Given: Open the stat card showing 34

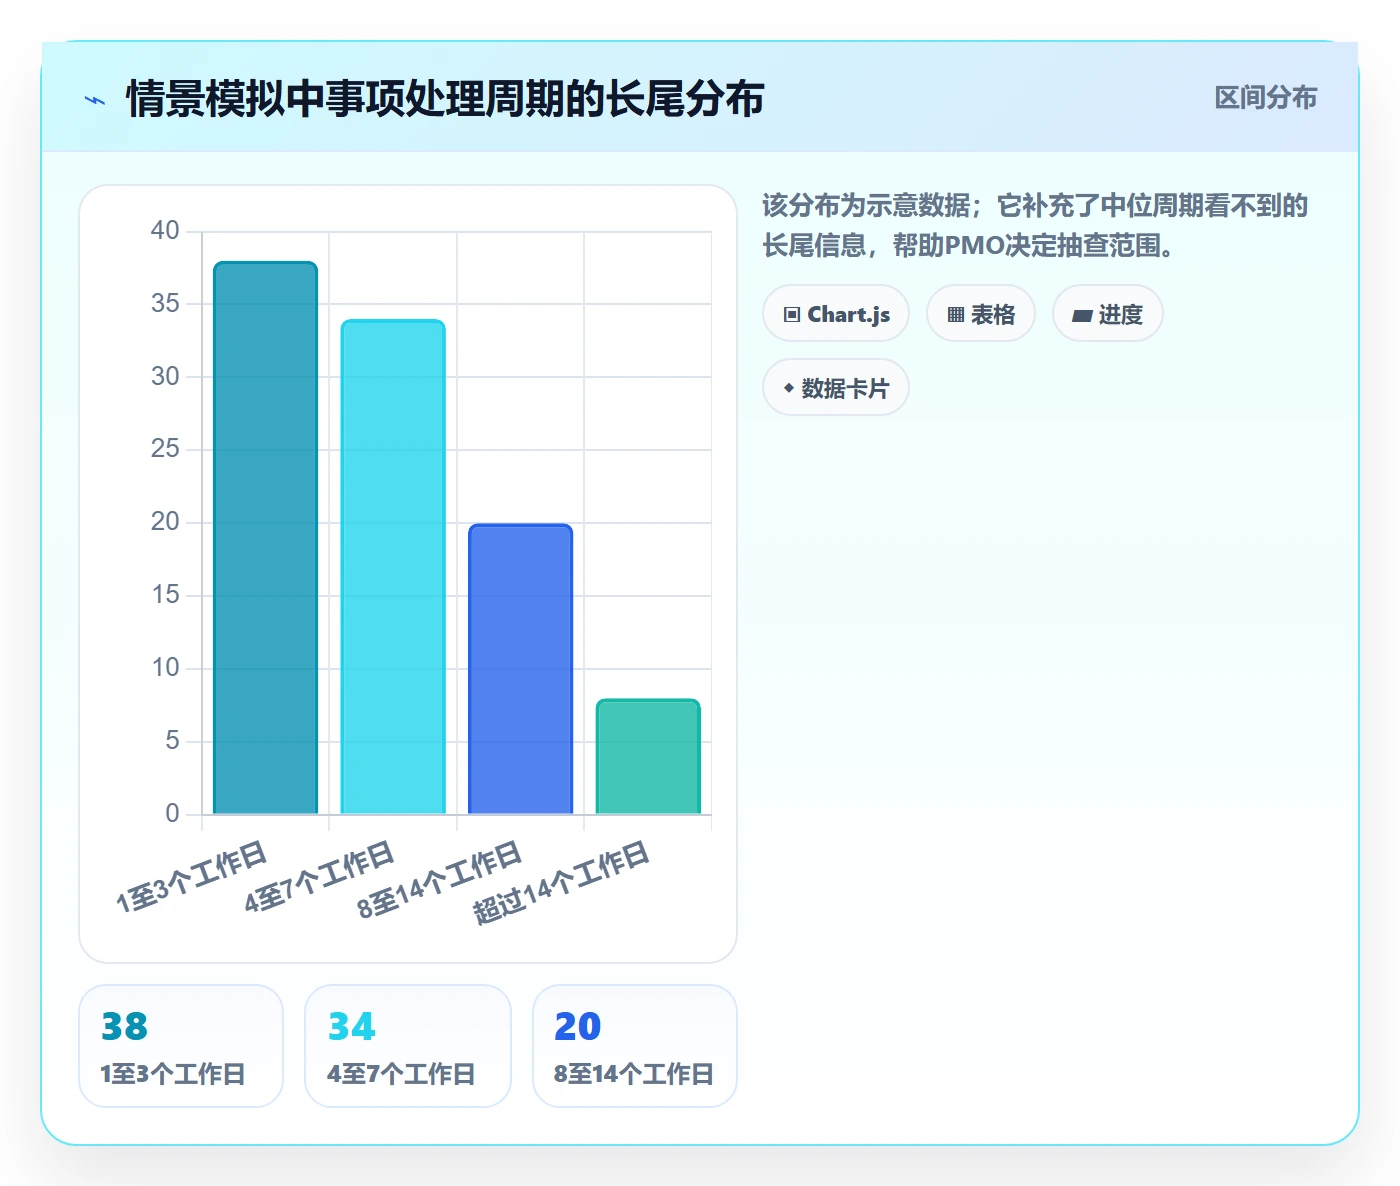Looking at the screenshot, I should coord(408,1046).
